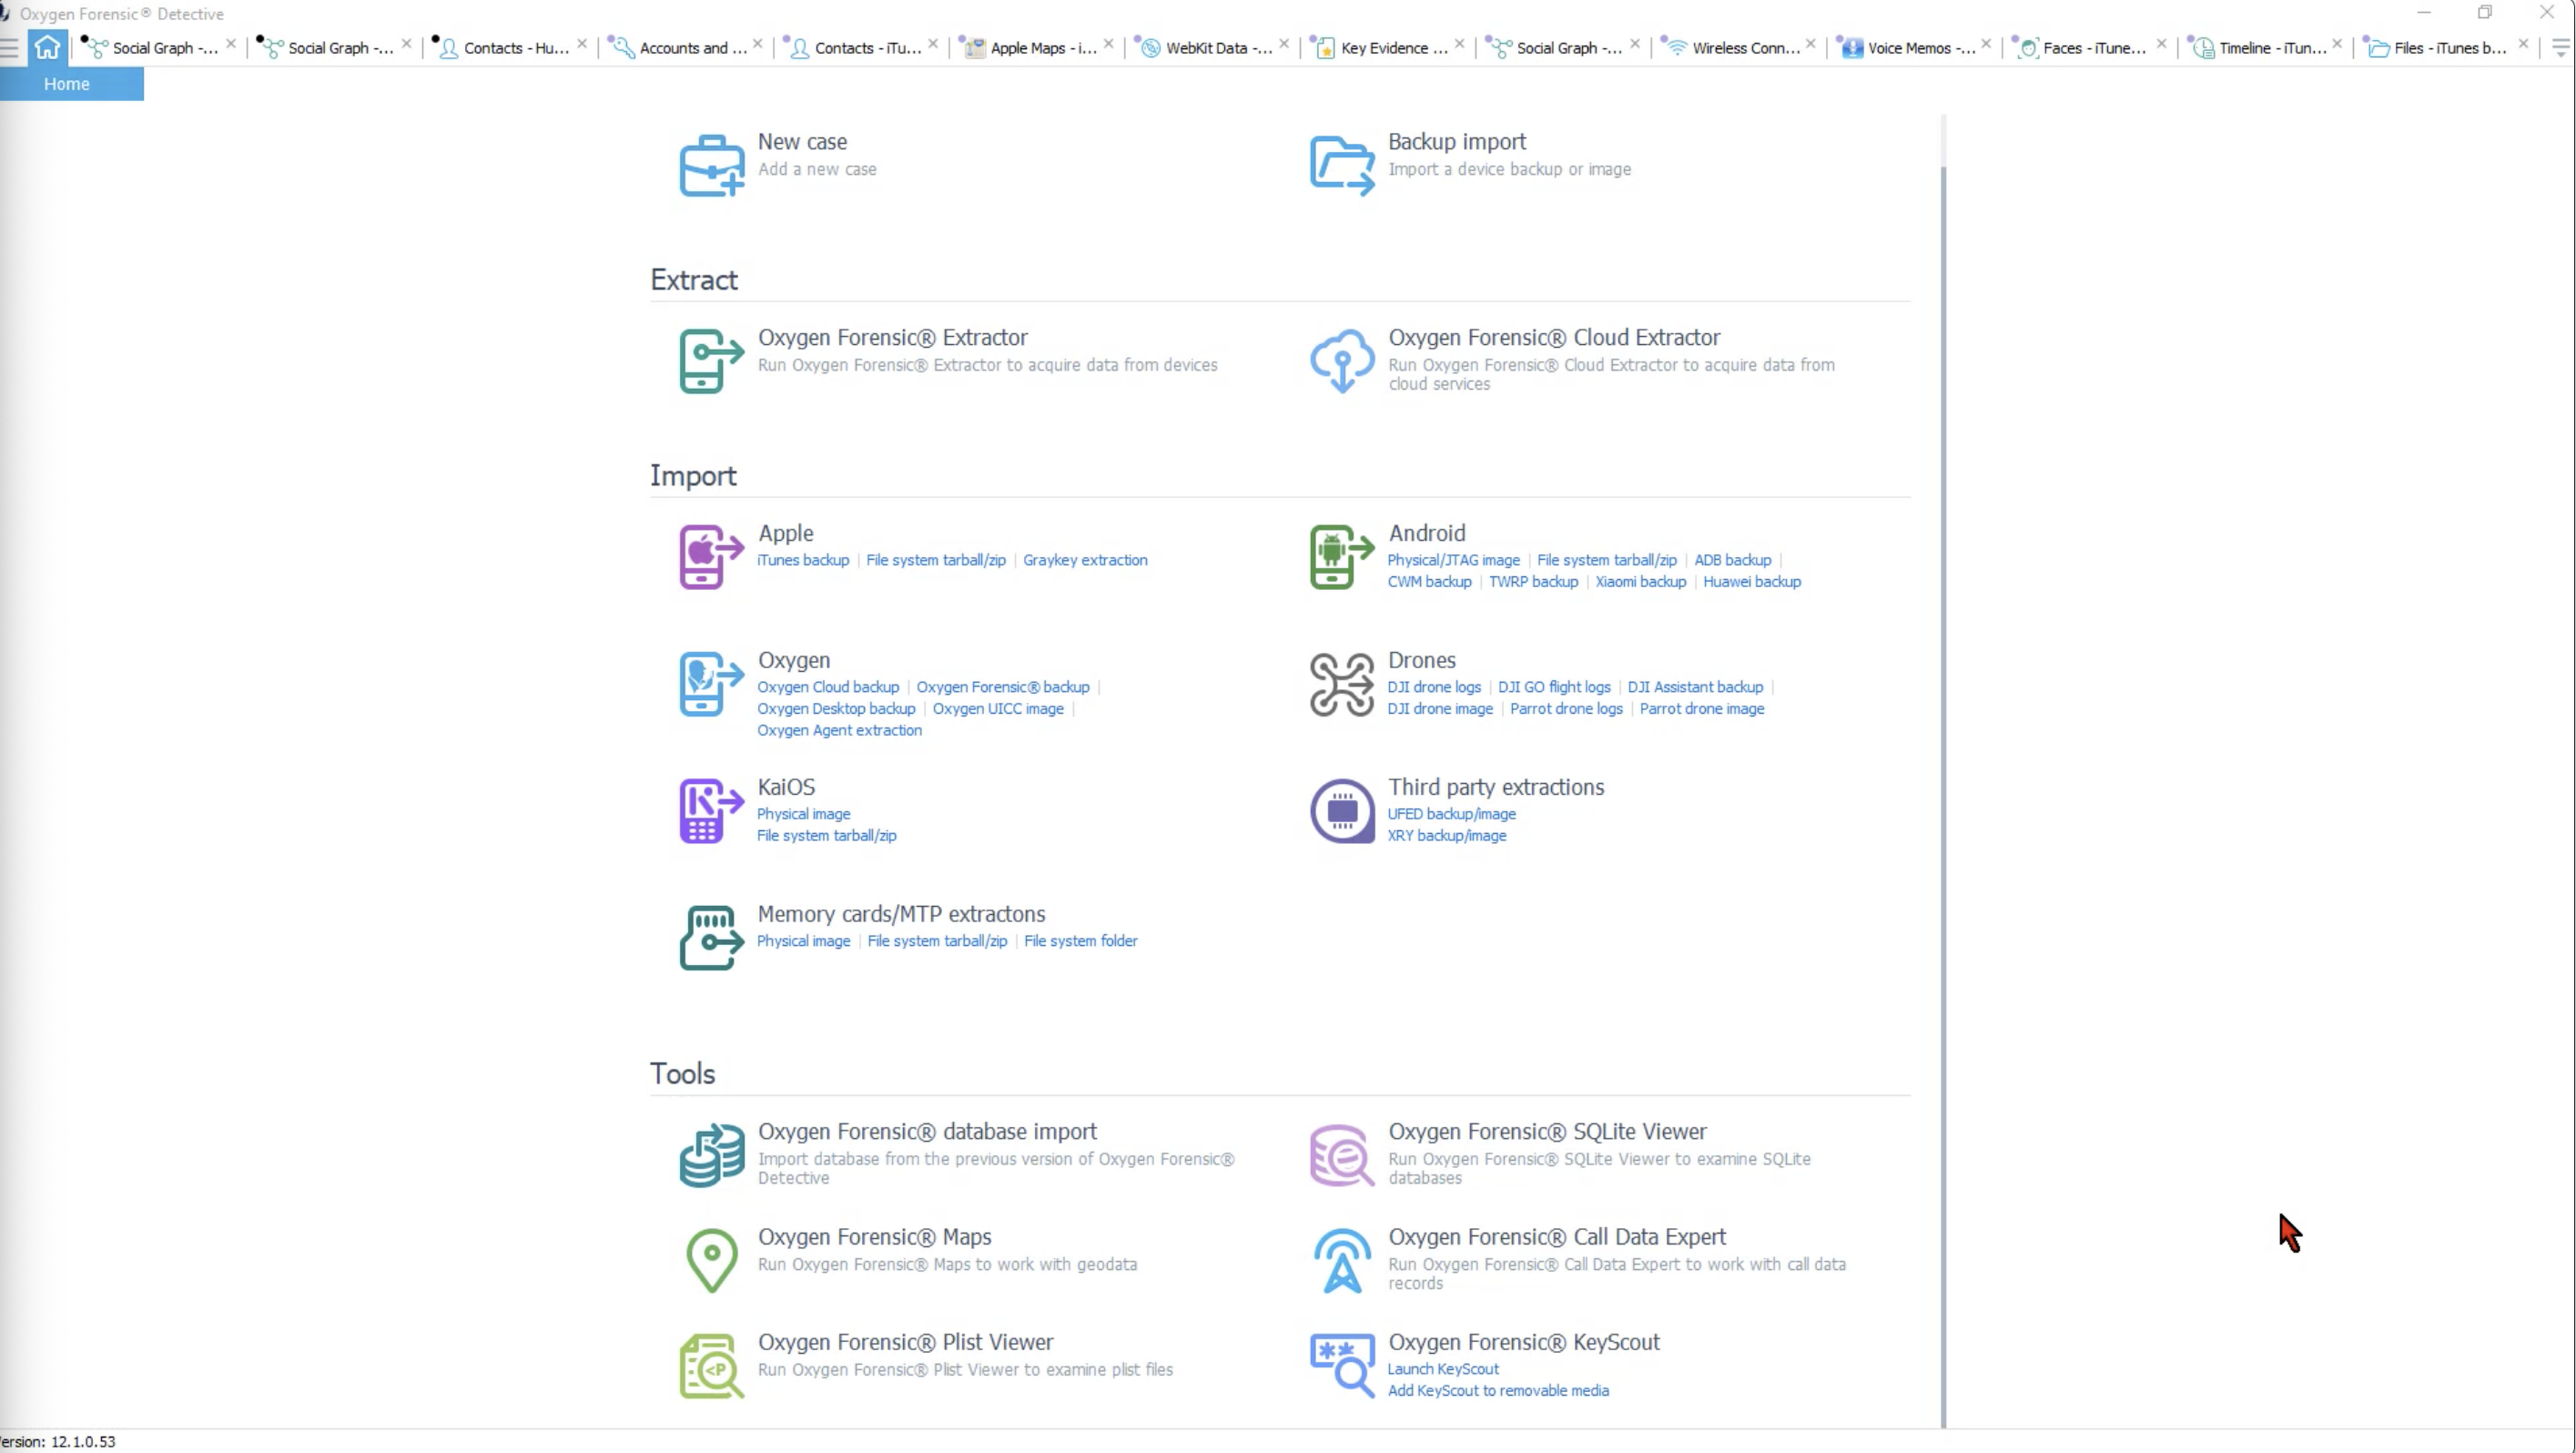Launch the Call Data Expert antenna icon
Screen dimensions: 2576x1453
[x=1341, y=1260]
